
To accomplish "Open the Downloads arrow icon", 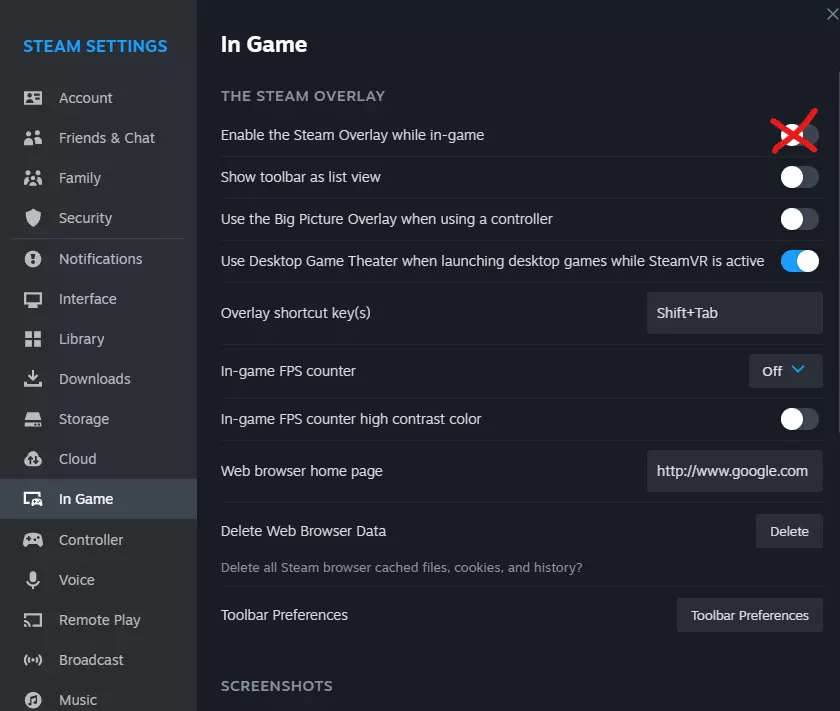I will [x=33, y=379].
